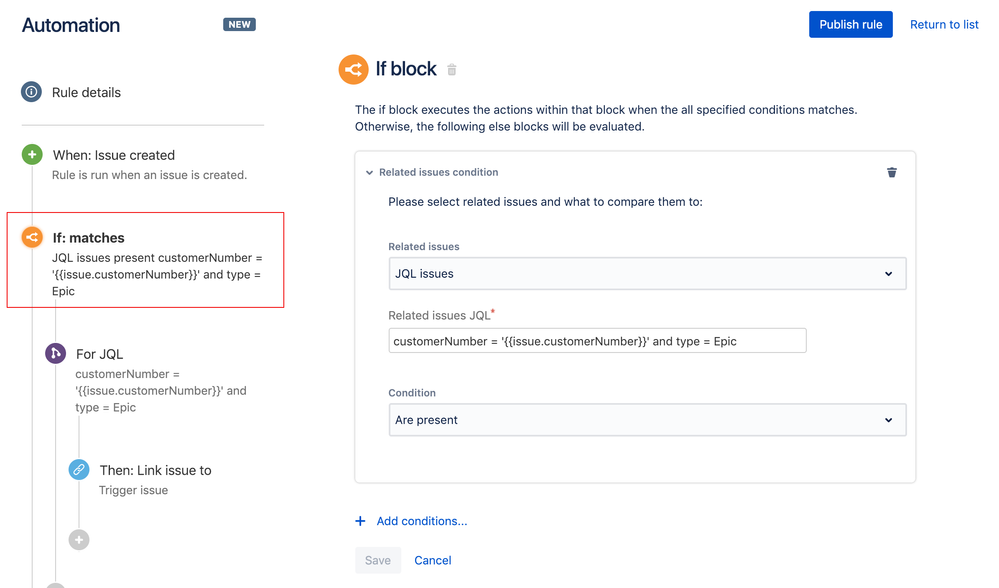Click Return to list link

point(944,24)
